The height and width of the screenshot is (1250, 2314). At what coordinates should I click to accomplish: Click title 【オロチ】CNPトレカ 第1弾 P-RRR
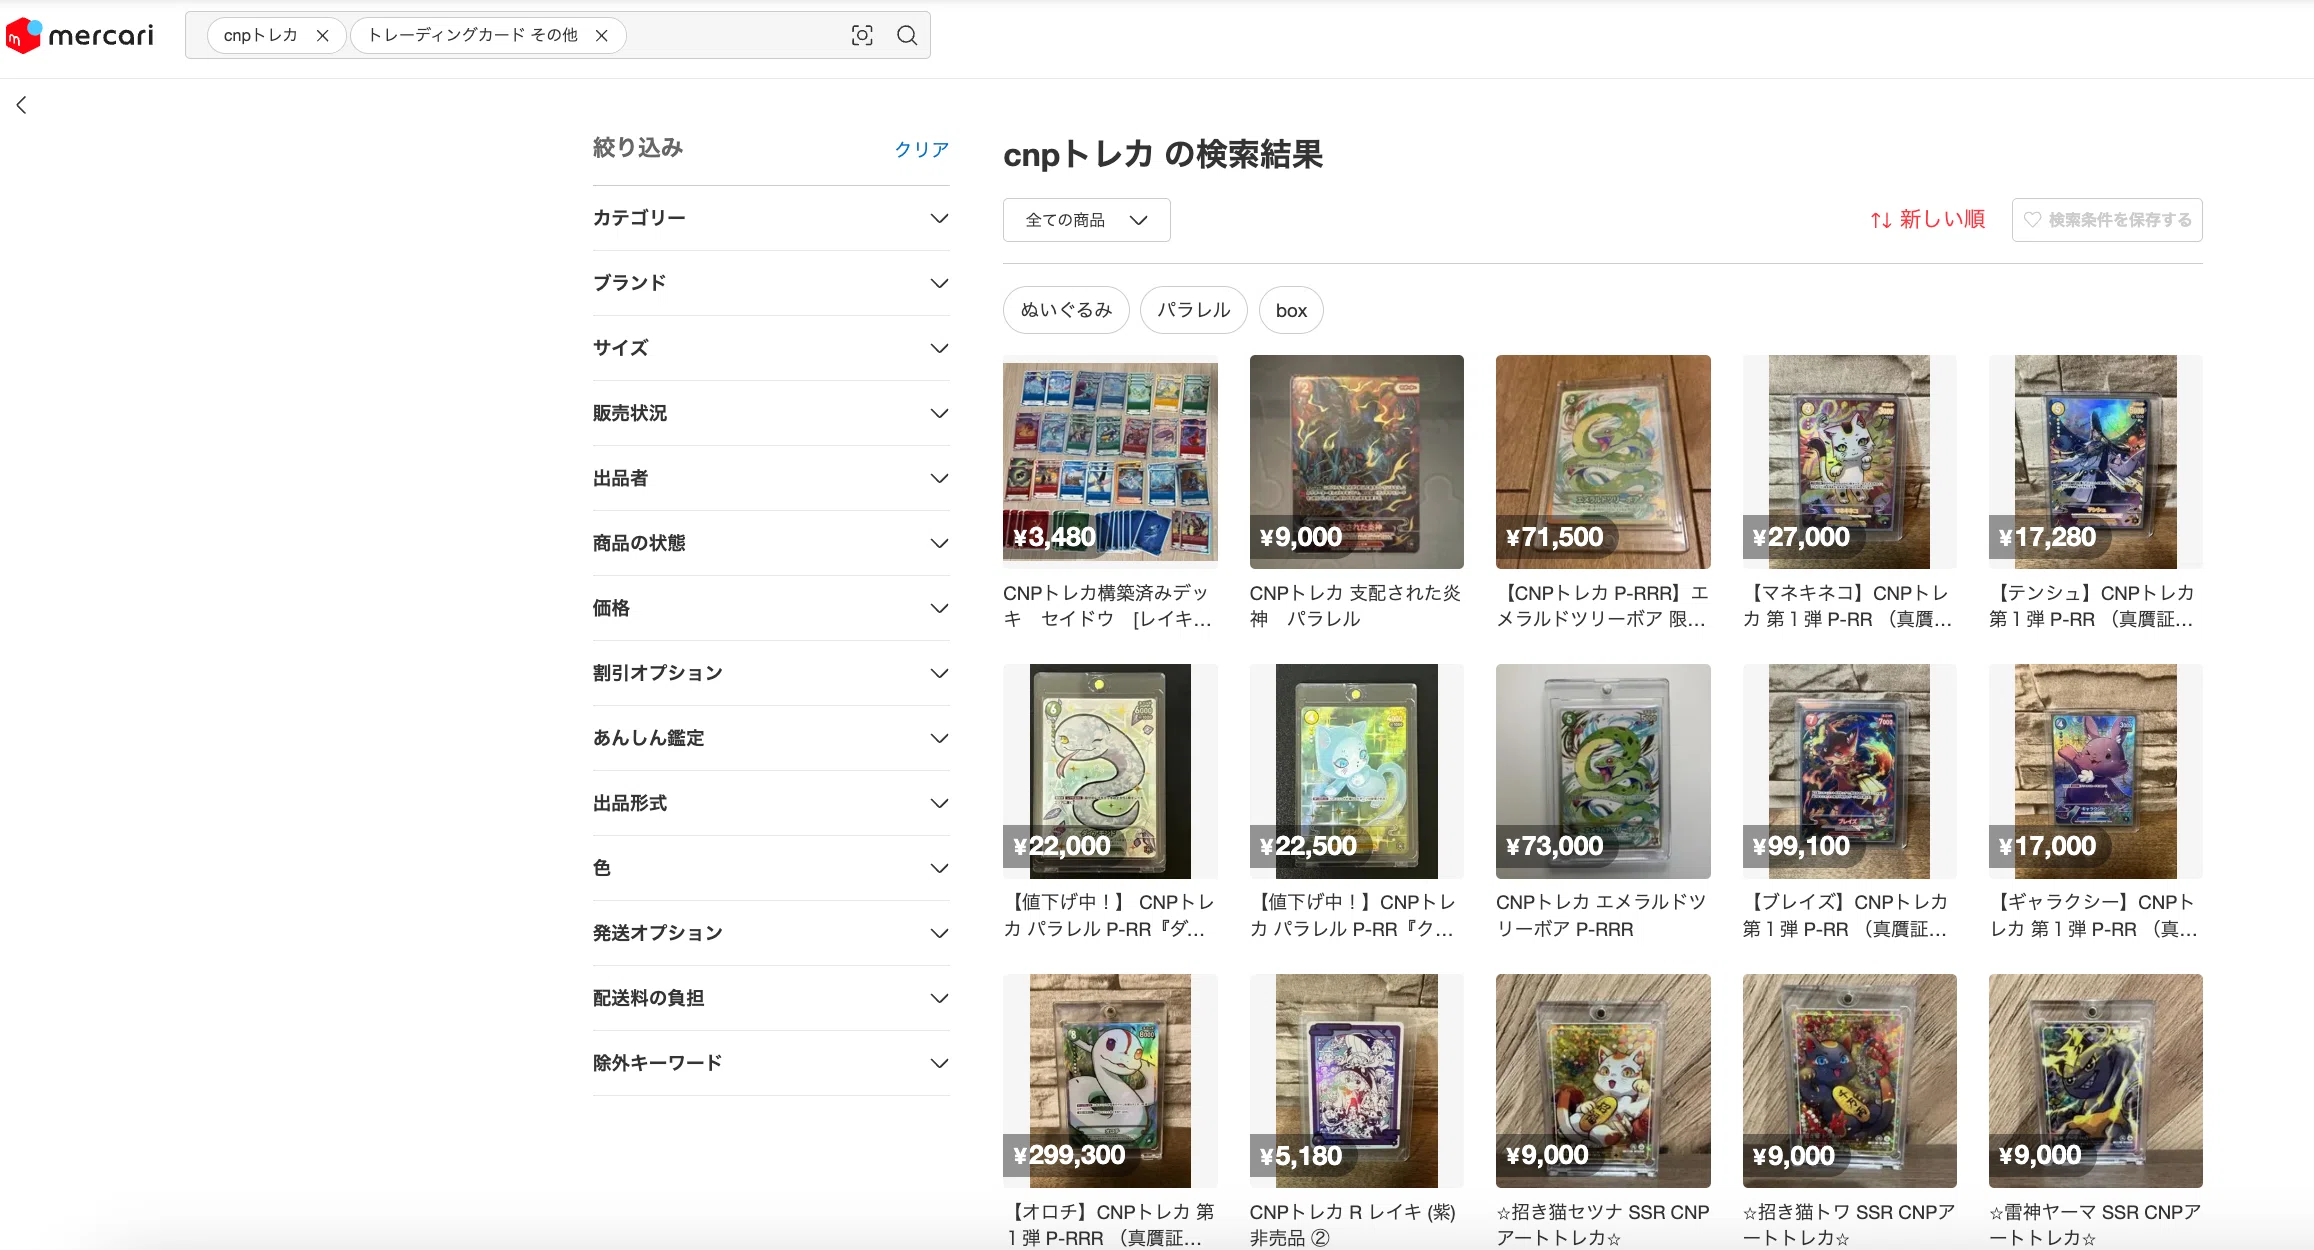pyautogui.click(x=1109, y=1225)
